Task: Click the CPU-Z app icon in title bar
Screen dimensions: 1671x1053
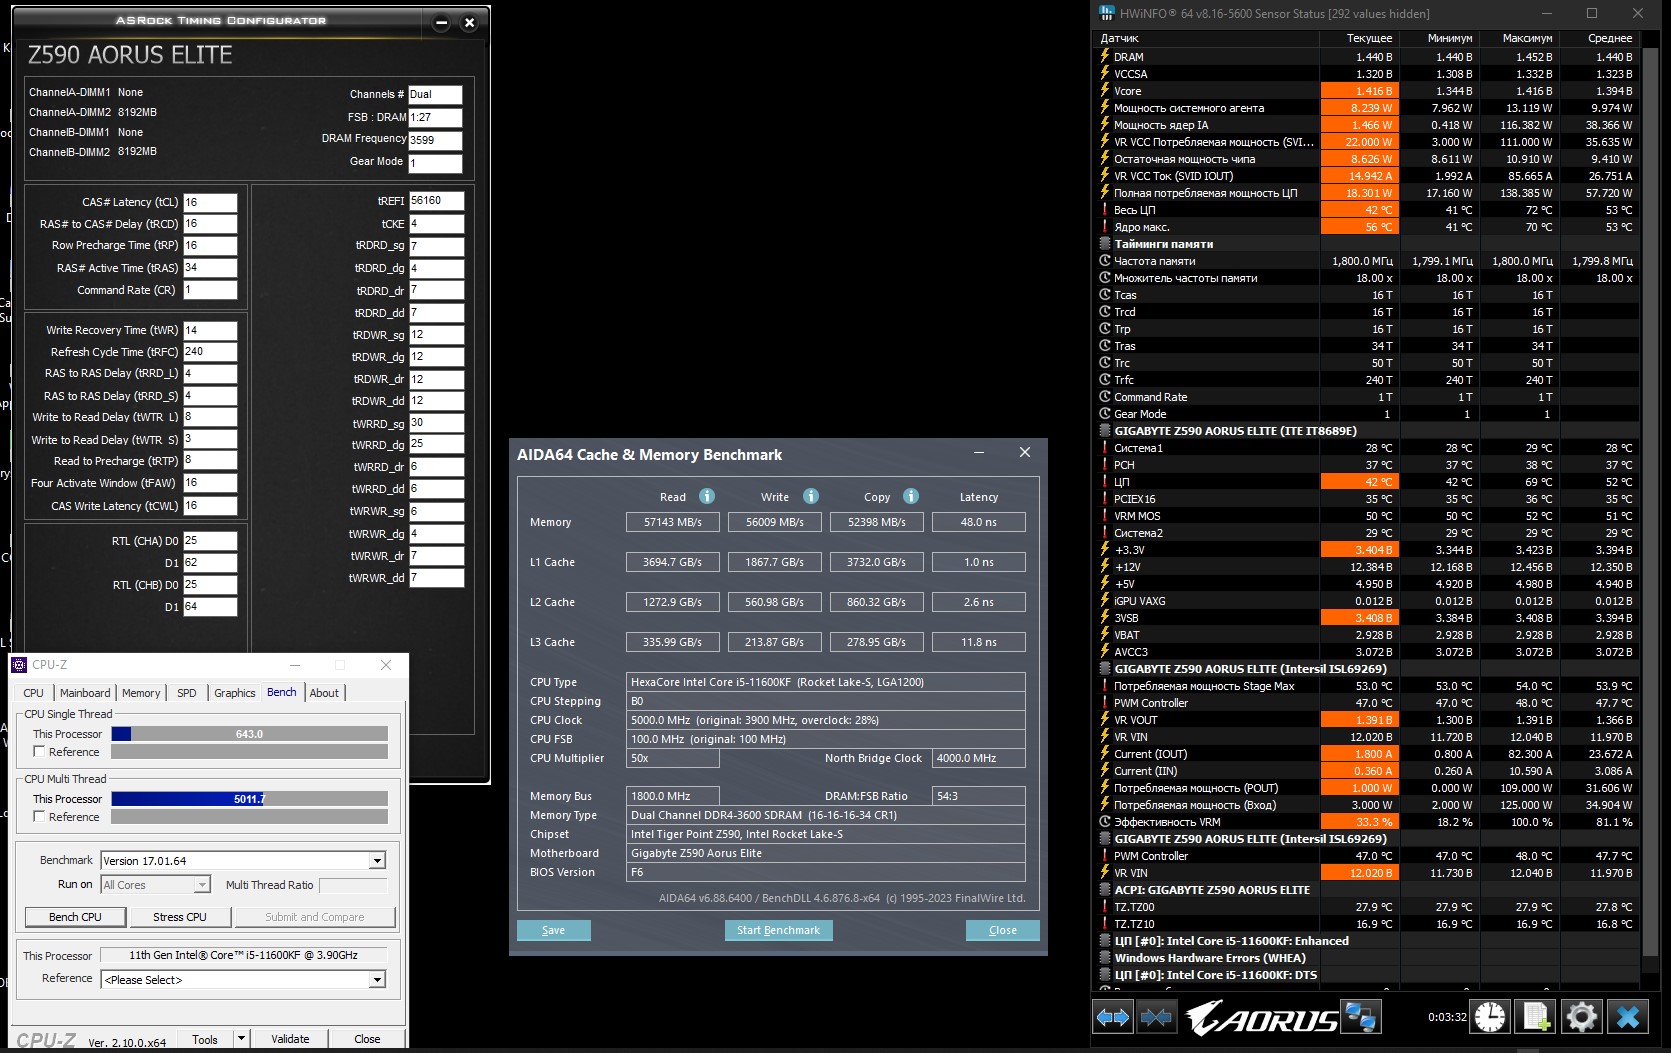Action: (x=19, y=665)
